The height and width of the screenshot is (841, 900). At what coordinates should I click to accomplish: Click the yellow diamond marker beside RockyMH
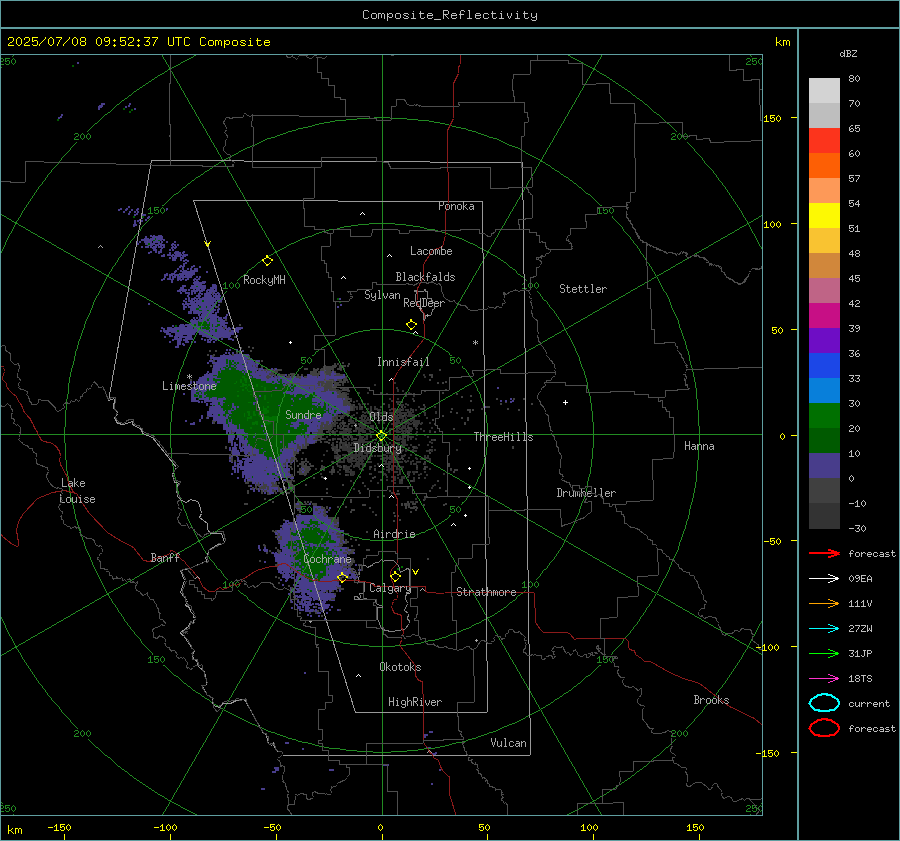point(267,261)
